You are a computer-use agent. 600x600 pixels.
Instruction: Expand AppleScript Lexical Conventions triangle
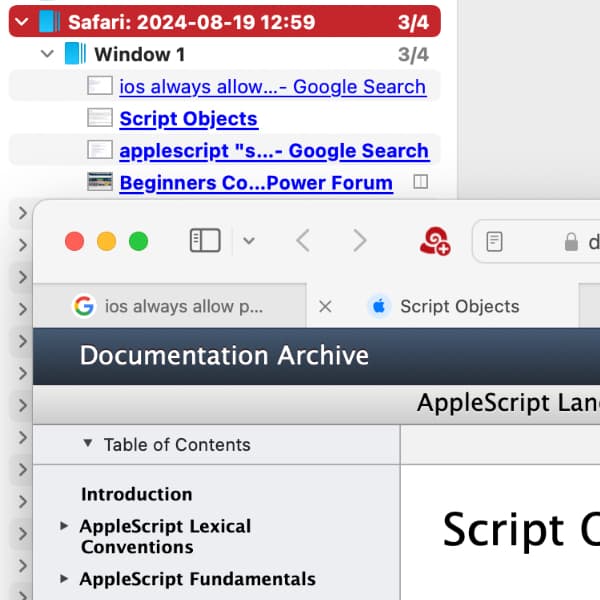(64, 526)
